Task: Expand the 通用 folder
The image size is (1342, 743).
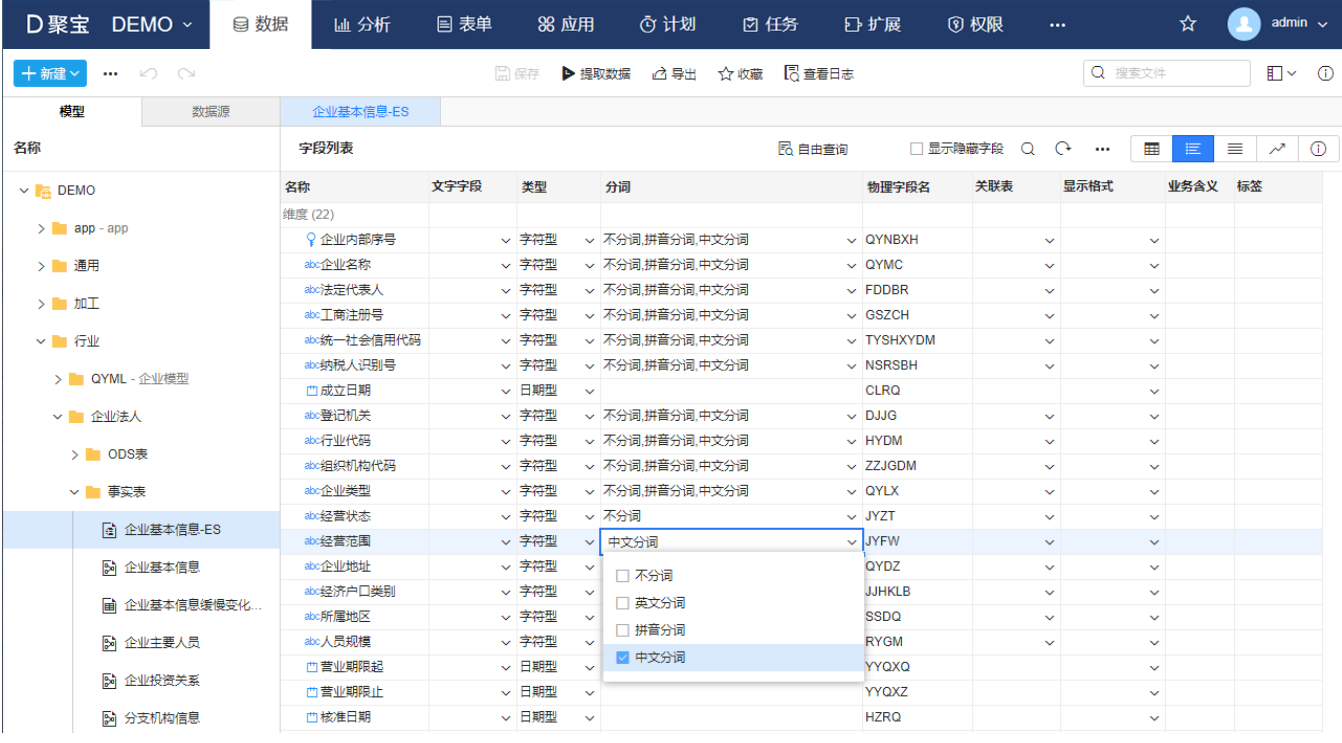Action: 41,266
